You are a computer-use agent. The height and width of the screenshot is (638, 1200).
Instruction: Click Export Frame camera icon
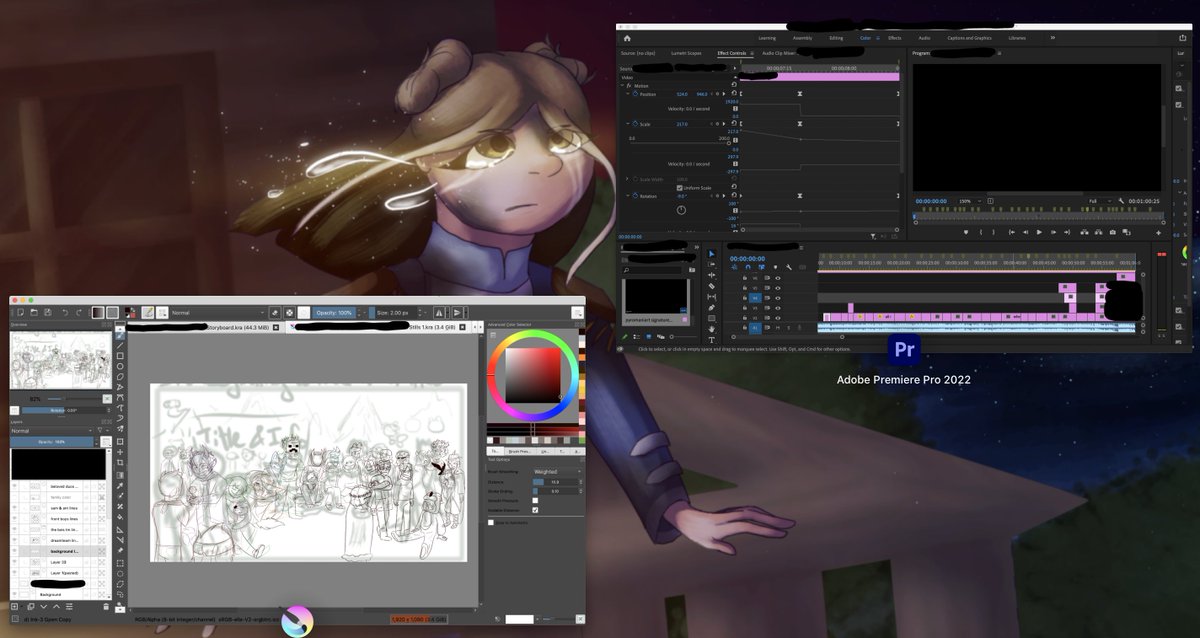click(x=1112, y=232)
